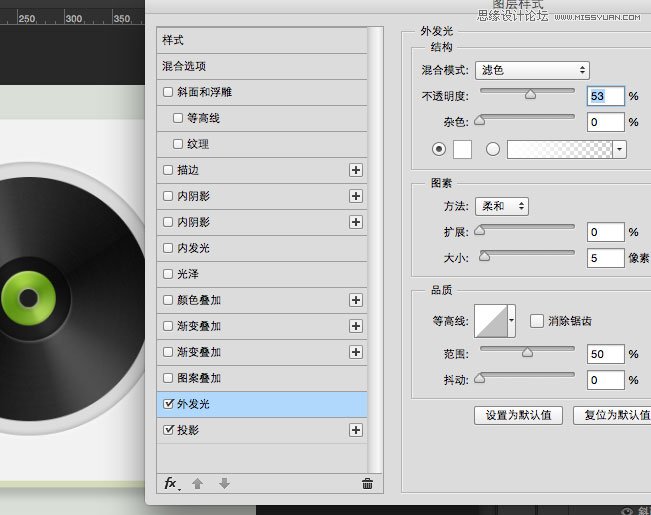Select the 内发光 effect row
The width and height of the screenshot is (651, 515).
point(262,248)
